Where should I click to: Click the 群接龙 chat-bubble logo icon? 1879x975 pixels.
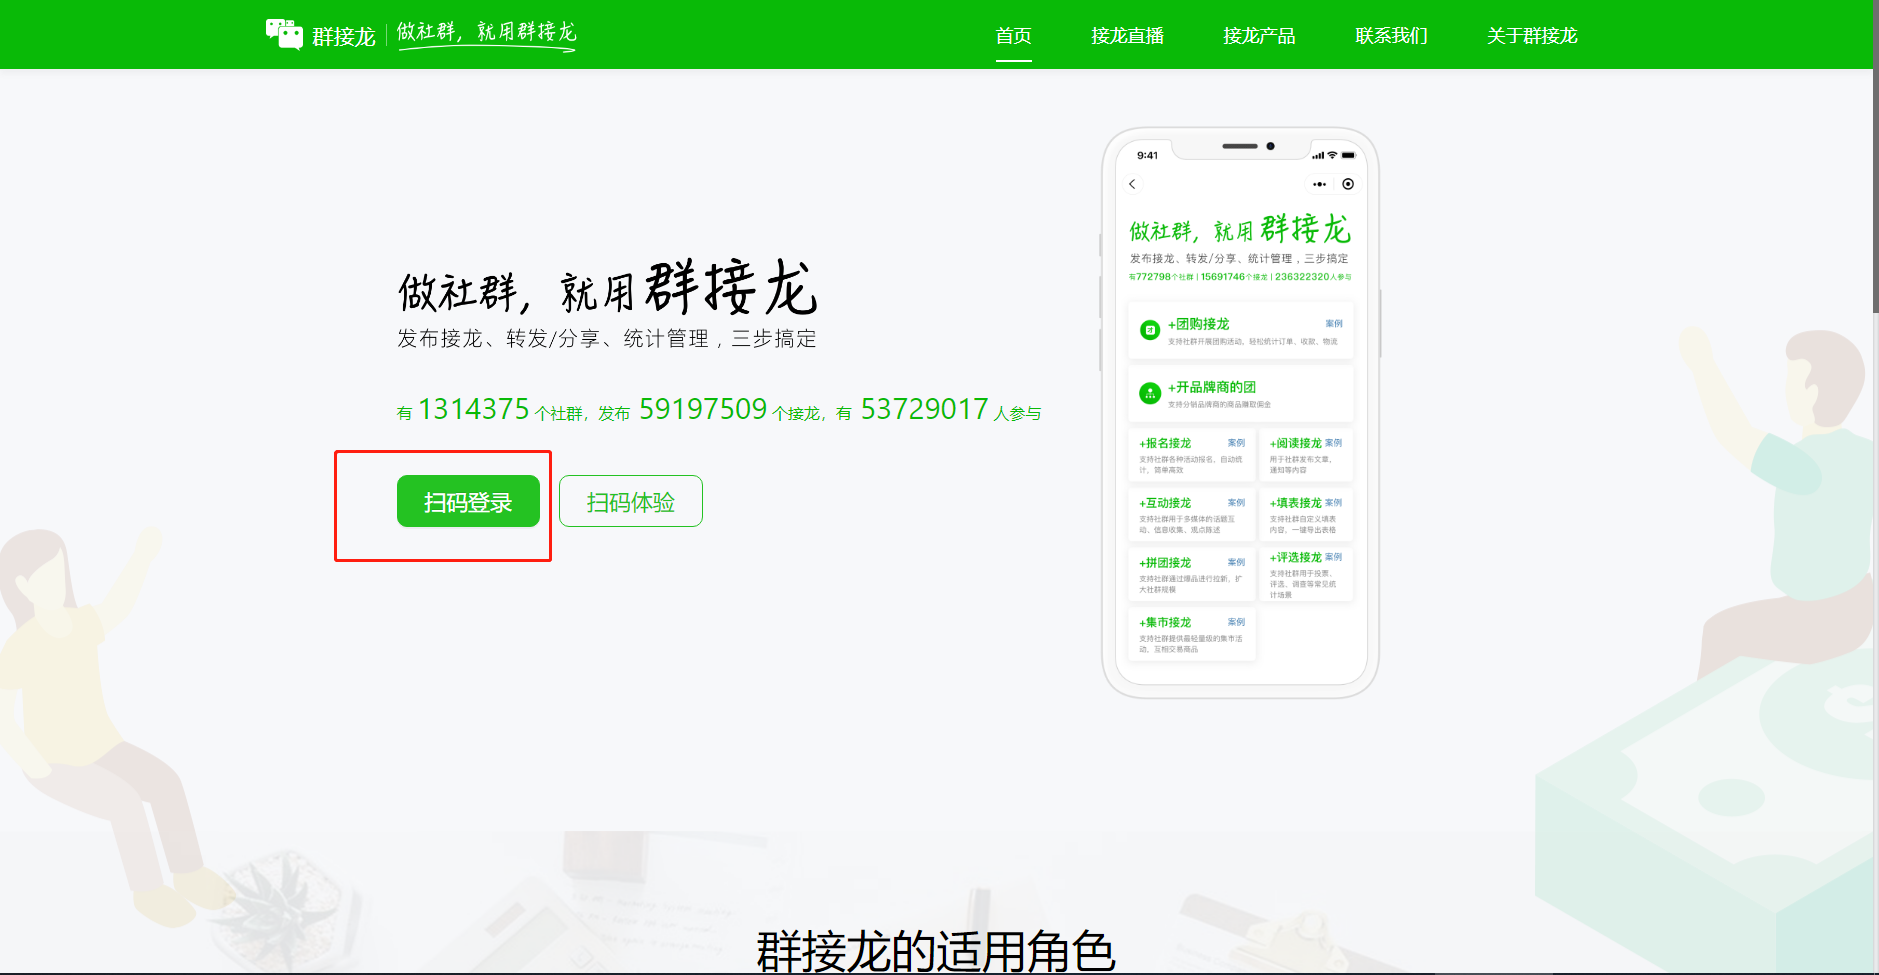pos(284,34)
